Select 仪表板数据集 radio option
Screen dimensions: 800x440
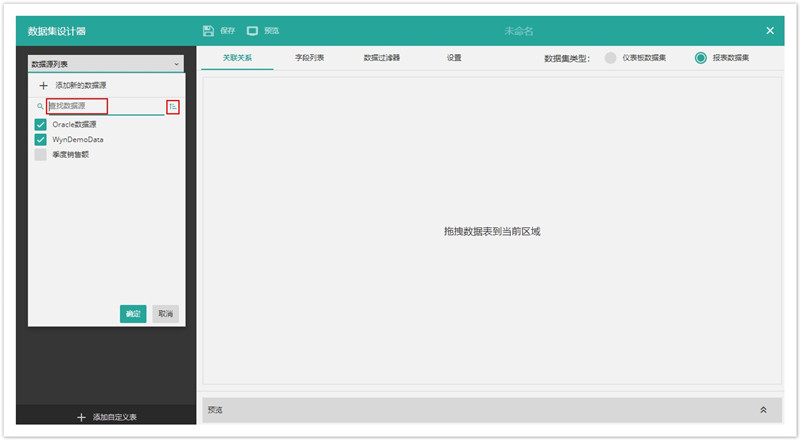[x=610, y=58]
